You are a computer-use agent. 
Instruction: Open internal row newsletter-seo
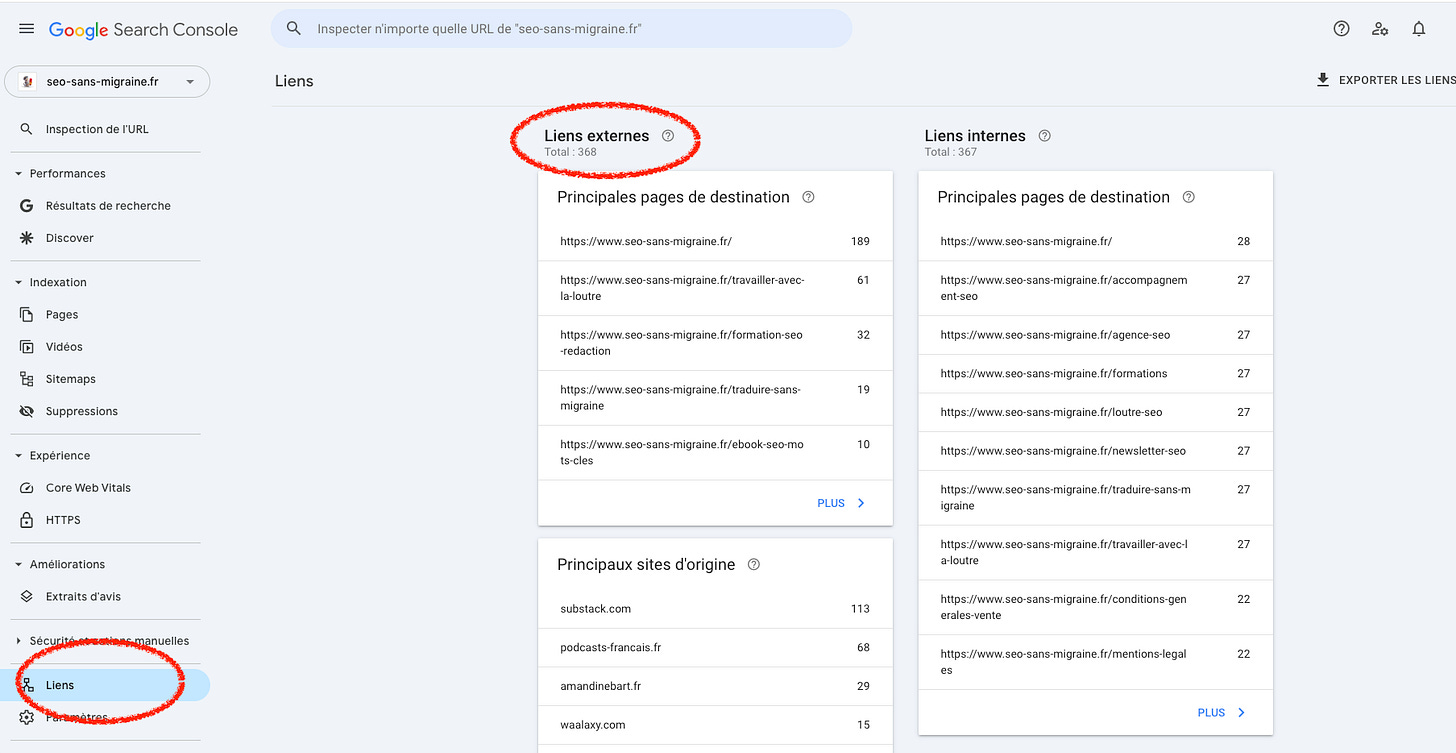[x=1096, y=451]
